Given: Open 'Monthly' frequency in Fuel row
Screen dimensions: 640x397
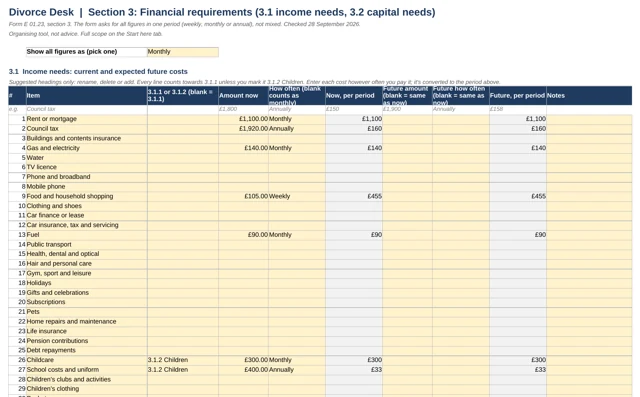Looking at the screenshot, I should click(297, 235).
